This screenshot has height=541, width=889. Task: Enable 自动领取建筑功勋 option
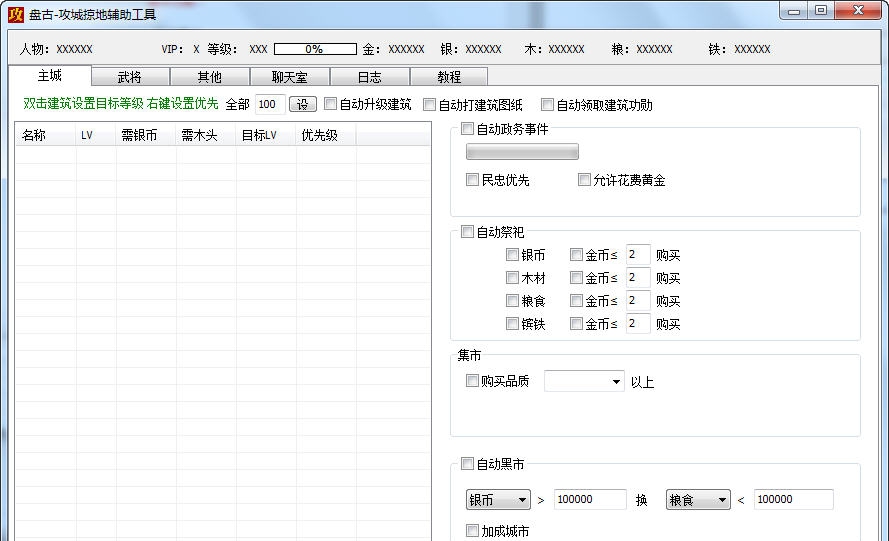tap(548, 105)
